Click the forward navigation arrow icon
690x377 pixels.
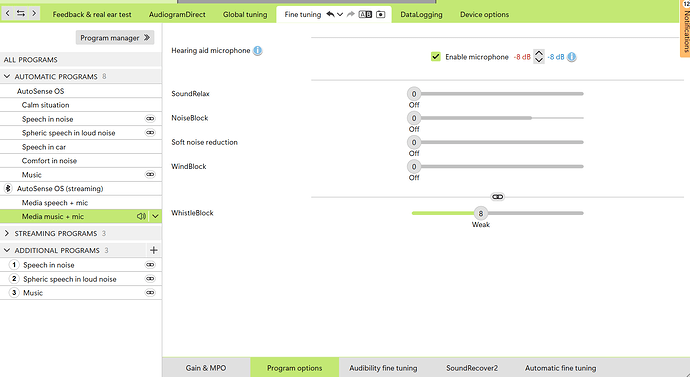[x=34, y=13]
